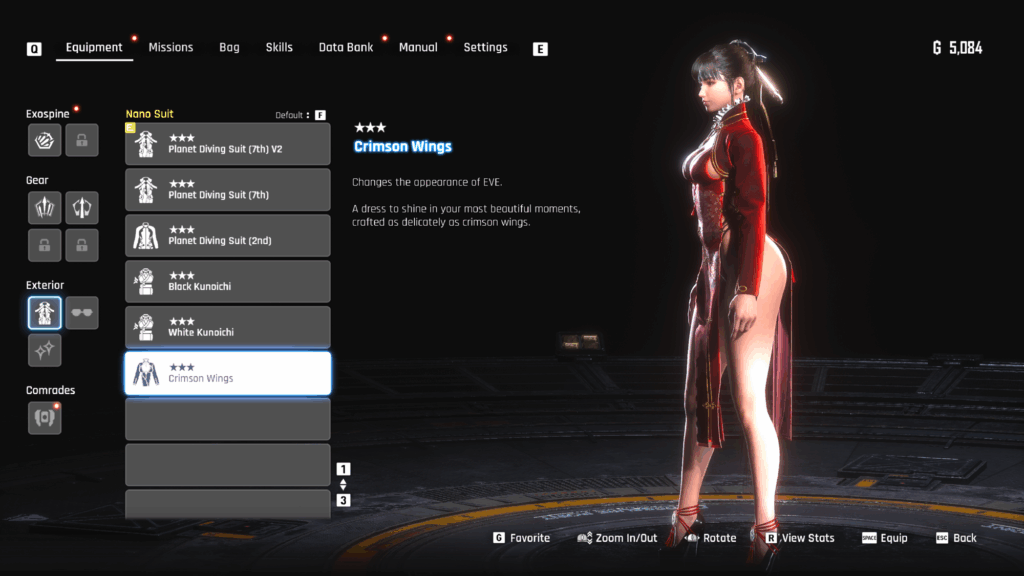Open the Bag tab
1024x576 pixels.
[x=229, y=48]
